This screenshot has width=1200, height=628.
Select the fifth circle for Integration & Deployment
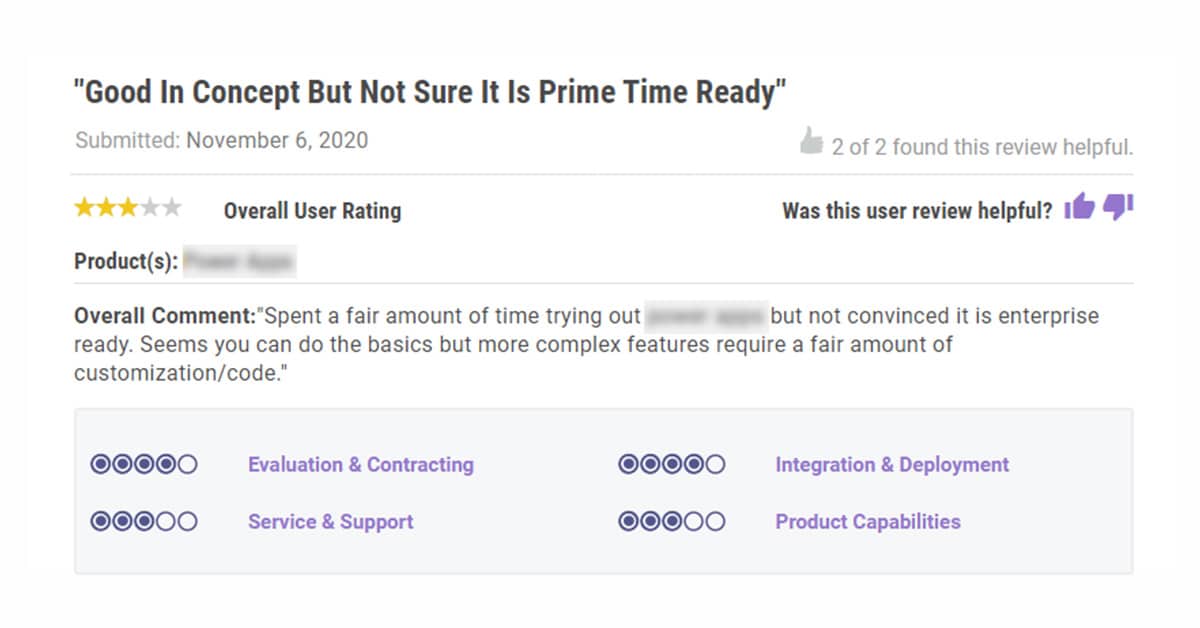715,464
